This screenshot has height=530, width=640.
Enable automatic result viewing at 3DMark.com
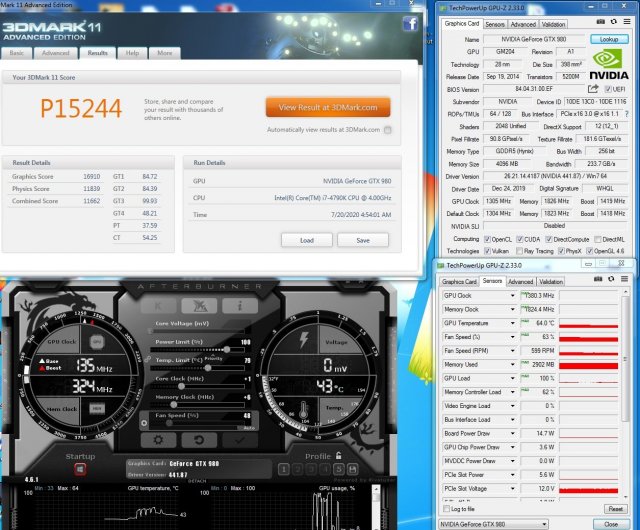[x=260, y=129]
